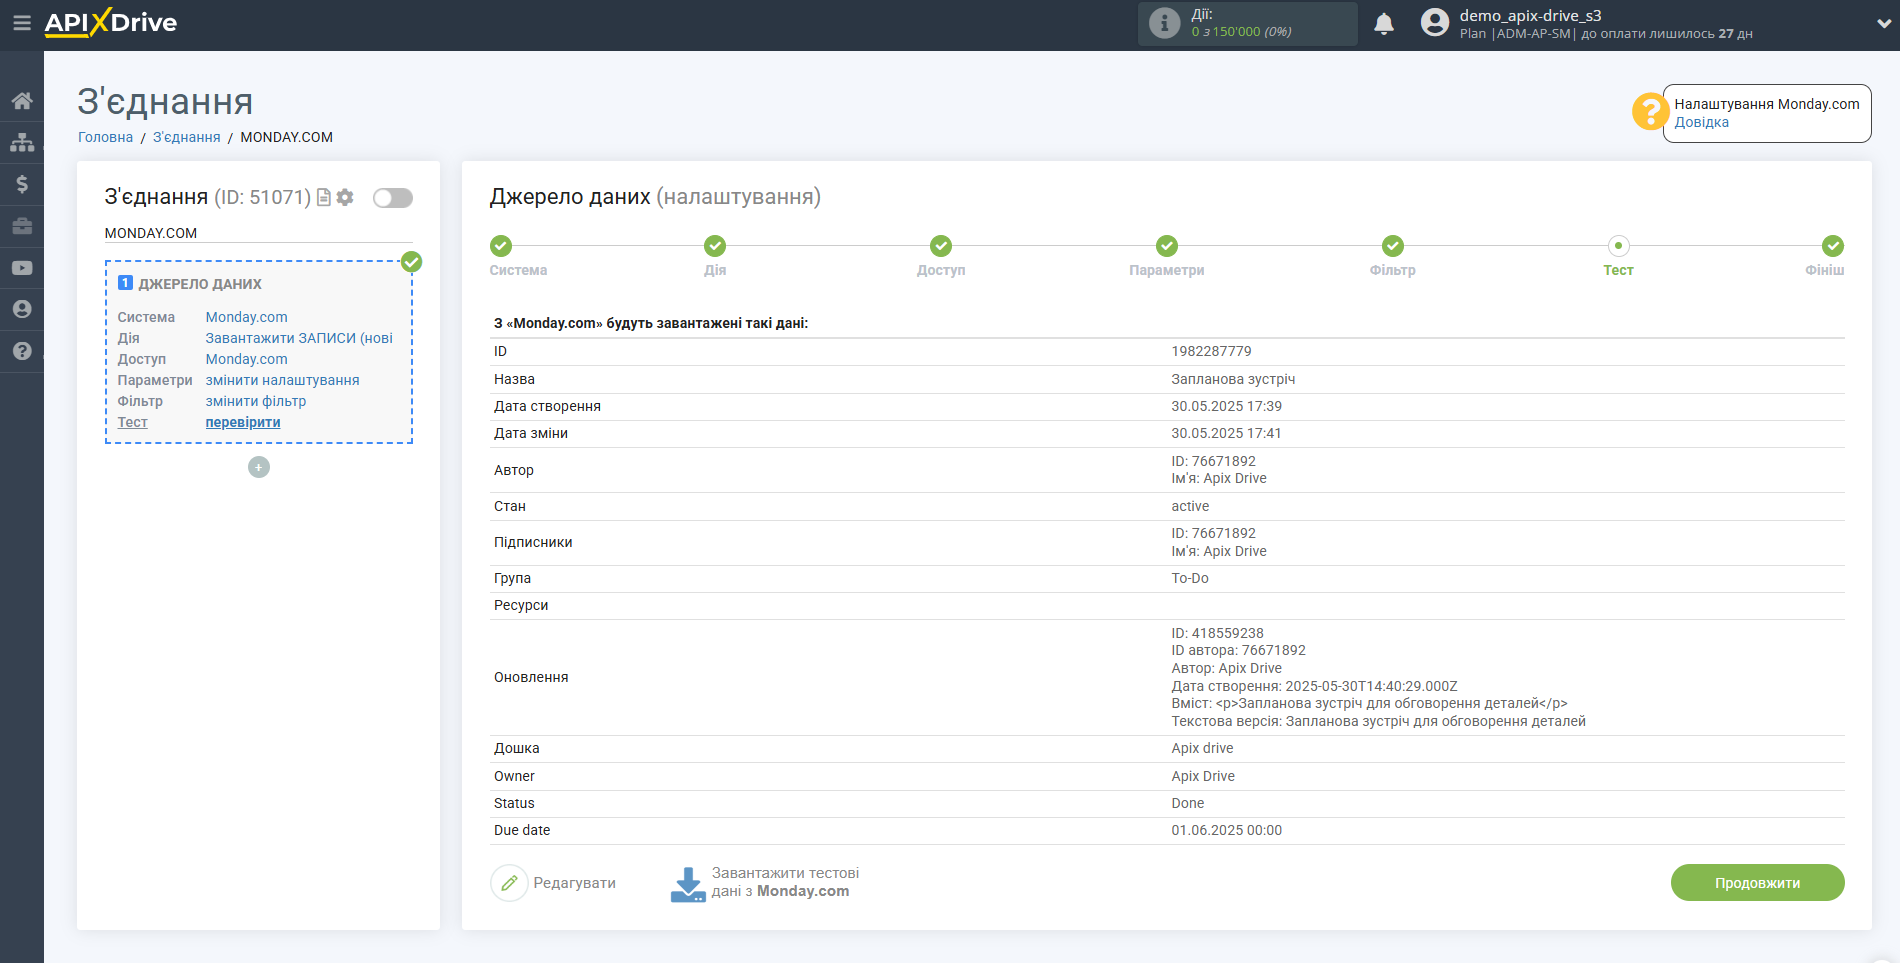Click the green checkmark on data source block
1900x963 pixels.
411,262
